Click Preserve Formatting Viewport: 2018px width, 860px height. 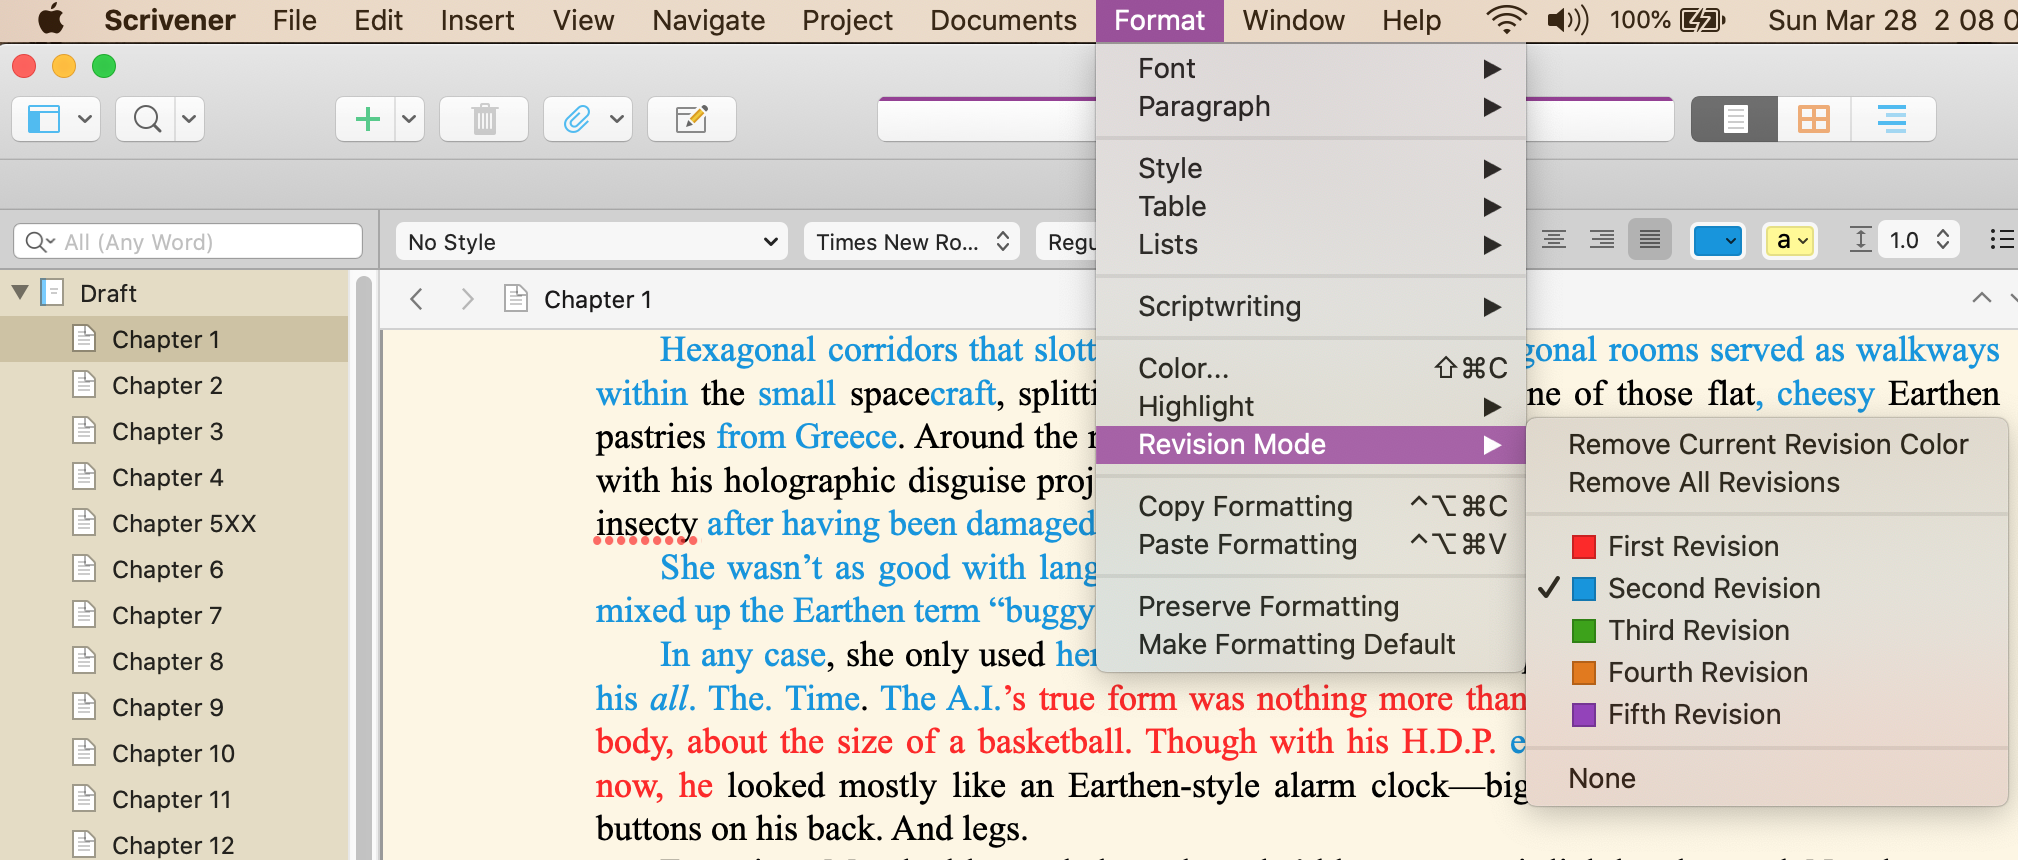(1311, 606)
